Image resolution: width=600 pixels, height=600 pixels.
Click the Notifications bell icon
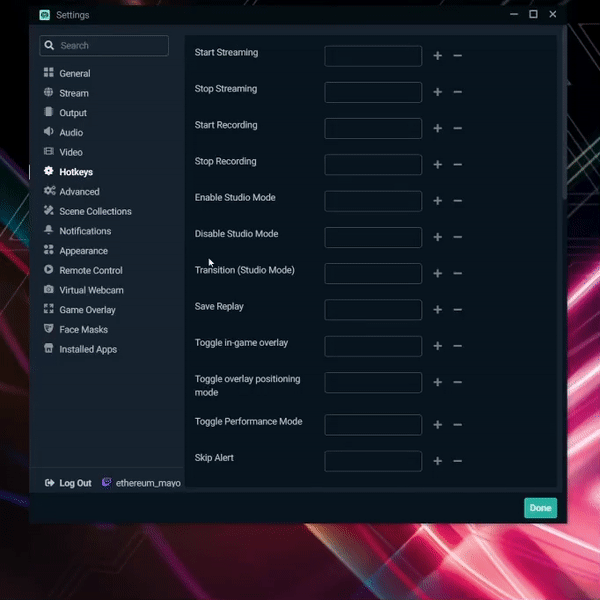click(49, 230)
